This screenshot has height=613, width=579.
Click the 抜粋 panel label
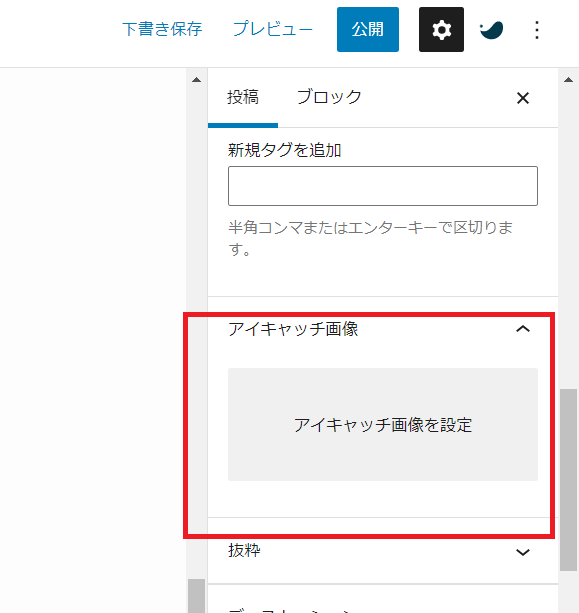click(x=244, y=550)
